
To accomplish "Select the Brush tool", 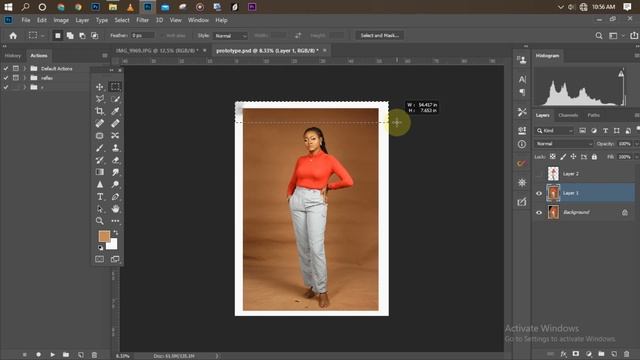I will point(99,148).
